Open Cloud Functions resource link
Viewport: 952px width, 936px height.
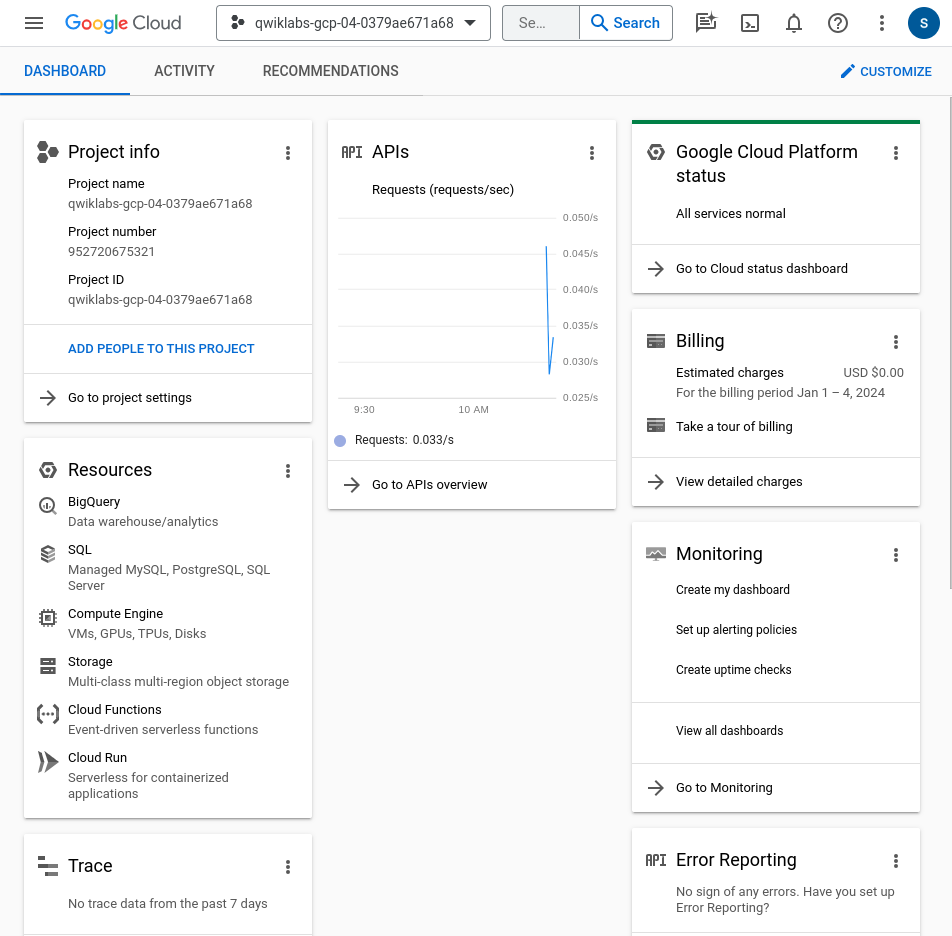coord(115,710)
